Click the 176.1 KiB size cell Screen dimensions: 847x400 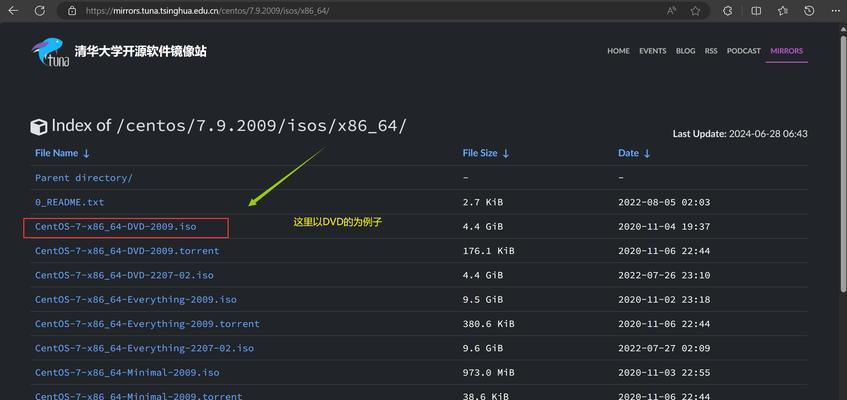488,251
